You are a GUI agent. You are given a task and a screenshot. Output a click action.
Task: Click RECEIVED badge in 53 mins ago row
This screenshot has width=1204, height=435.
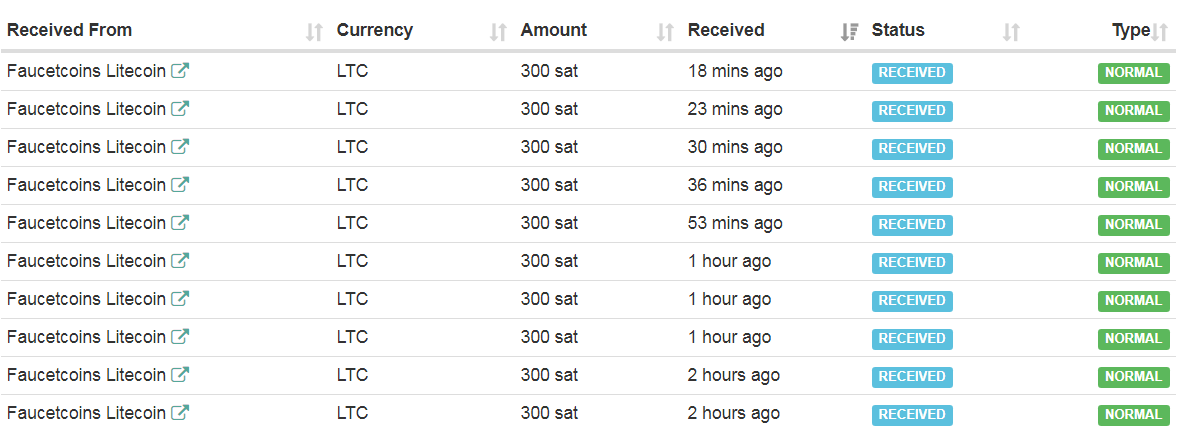tap(912, 224)
